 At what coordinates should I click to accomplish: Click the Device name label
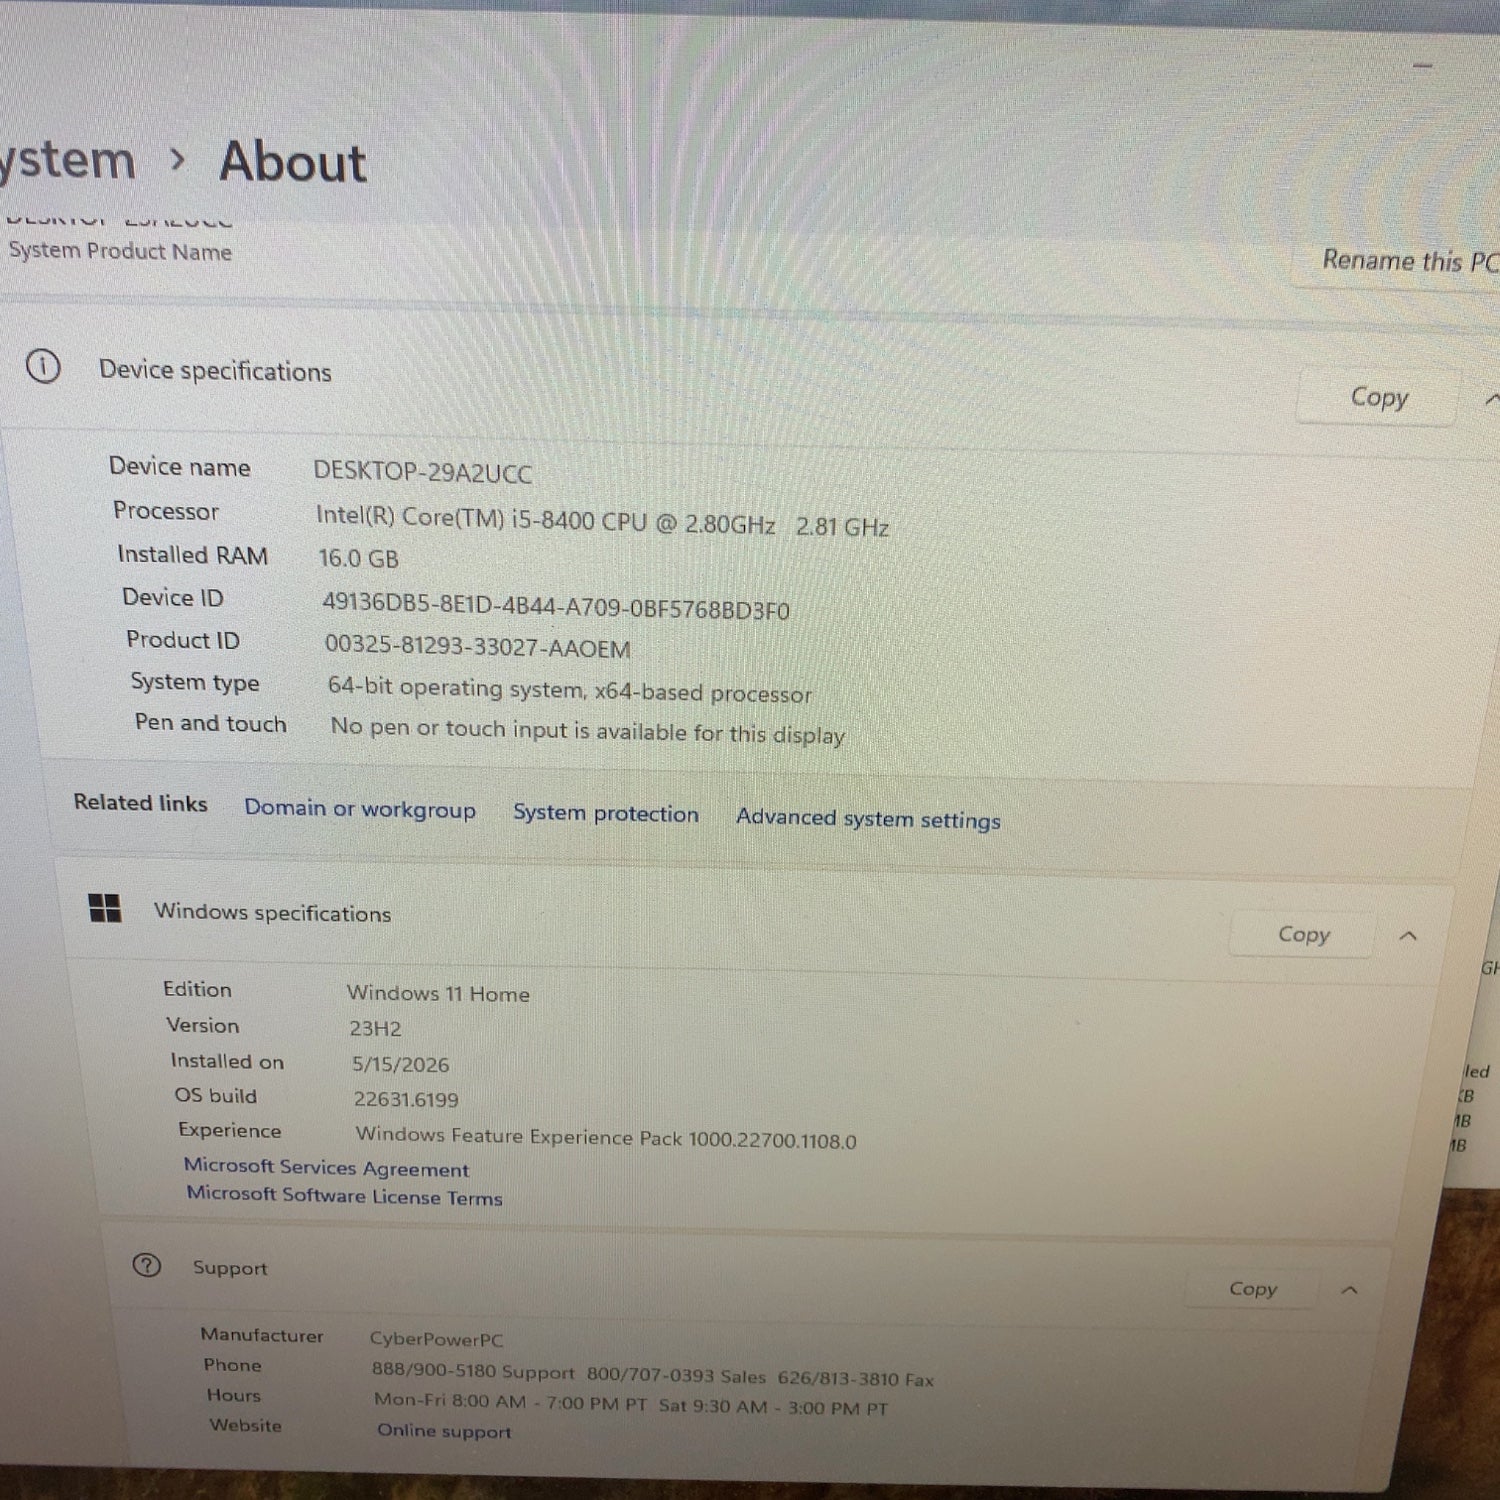click(x=180, y=466)
